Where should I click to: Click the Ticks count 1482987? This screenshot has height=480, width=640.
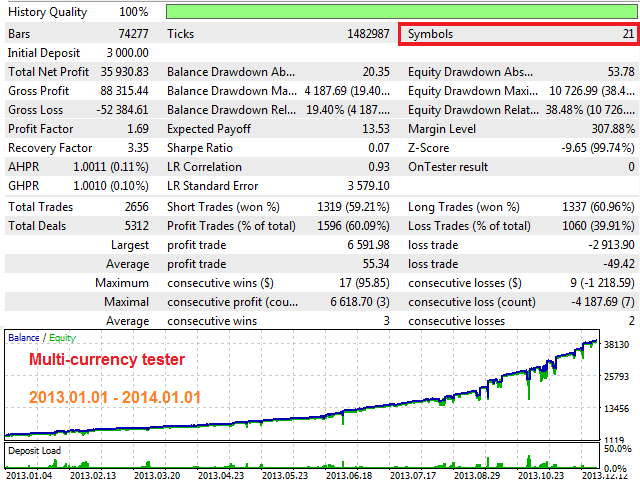tap(362, 34)
